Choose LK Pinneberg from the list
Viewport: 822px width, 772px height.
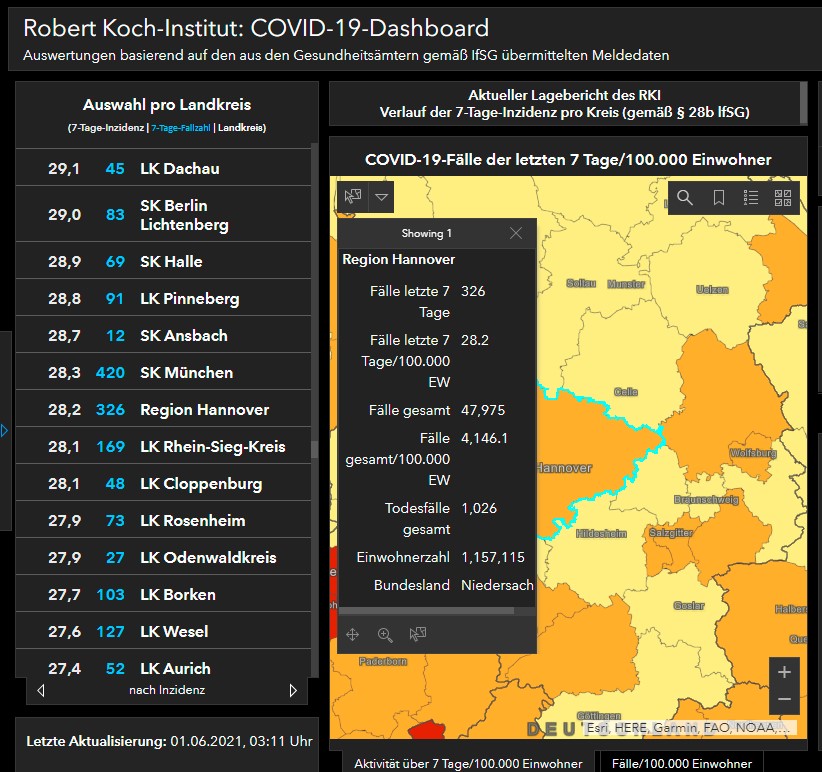pos(163,298)
